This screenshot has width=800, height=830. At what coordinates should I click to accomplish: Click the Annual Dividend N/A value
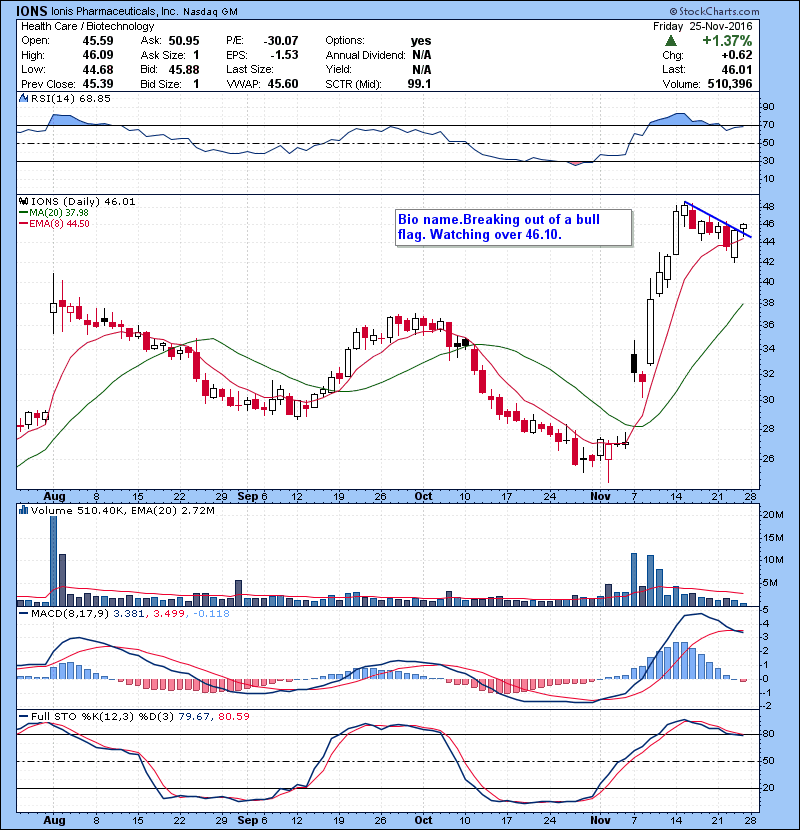point(421,55)
